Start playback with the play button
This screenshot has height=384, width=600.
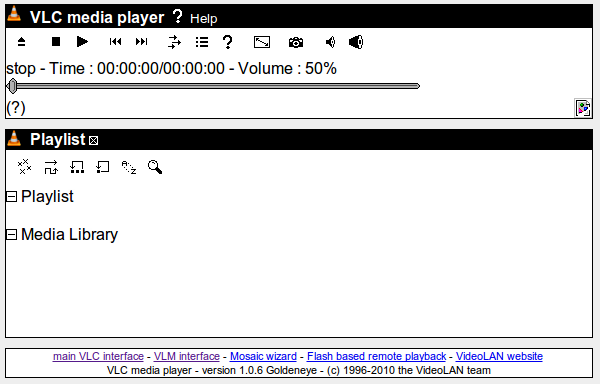click(x=82, y=42)
